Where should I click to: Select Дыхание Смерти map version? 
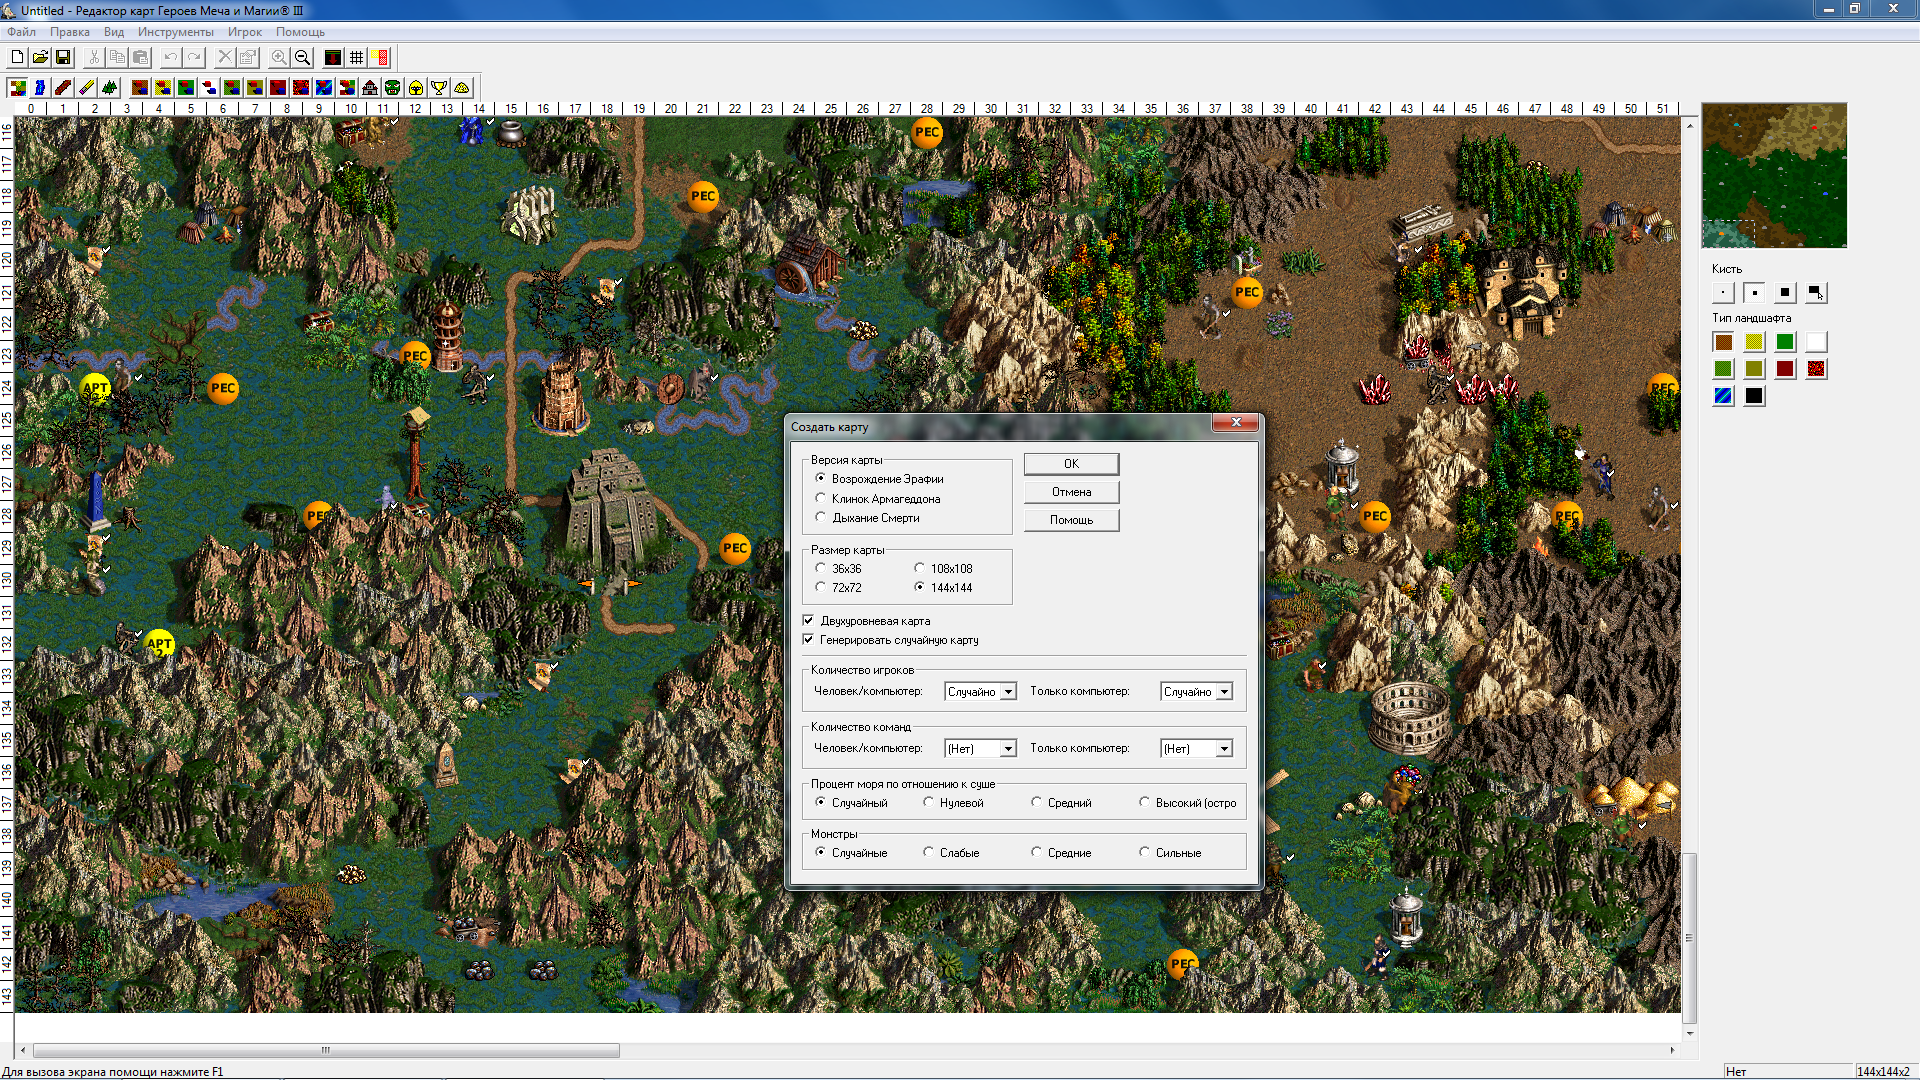point(868,517)
